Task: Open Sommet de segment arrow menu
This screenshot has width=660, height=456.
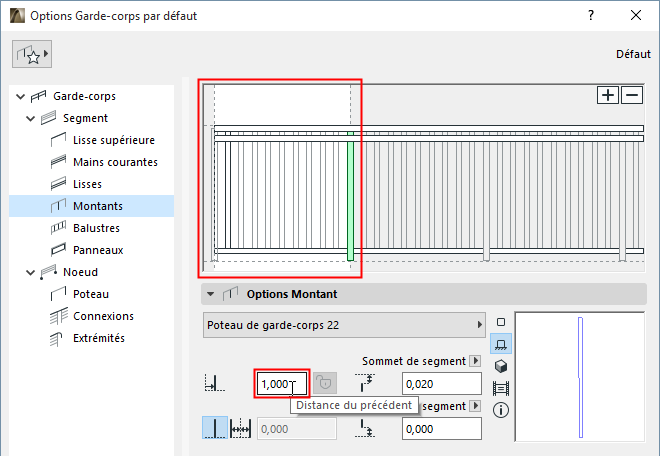Action: click(476, 361)
